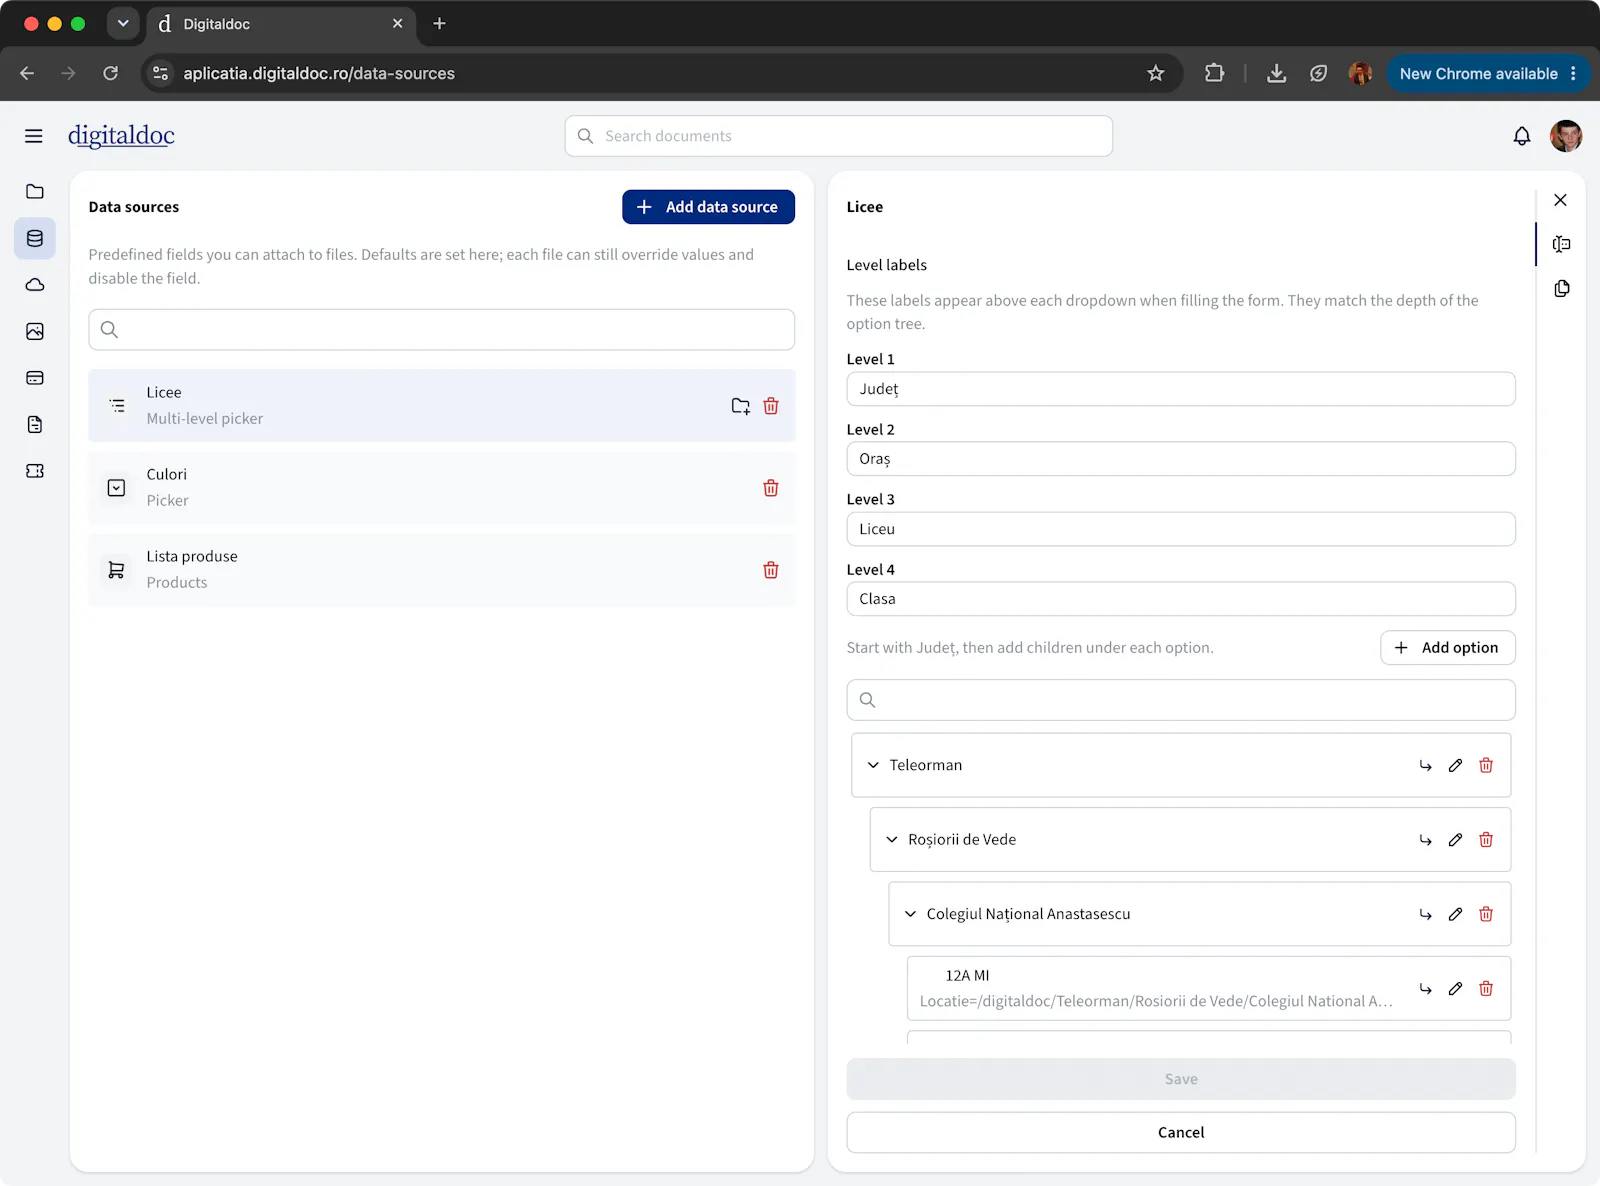Collapse the Roșiorii de Vede node
The height and width of the screenshot is (1186, 1600).
tap(892, 840)
